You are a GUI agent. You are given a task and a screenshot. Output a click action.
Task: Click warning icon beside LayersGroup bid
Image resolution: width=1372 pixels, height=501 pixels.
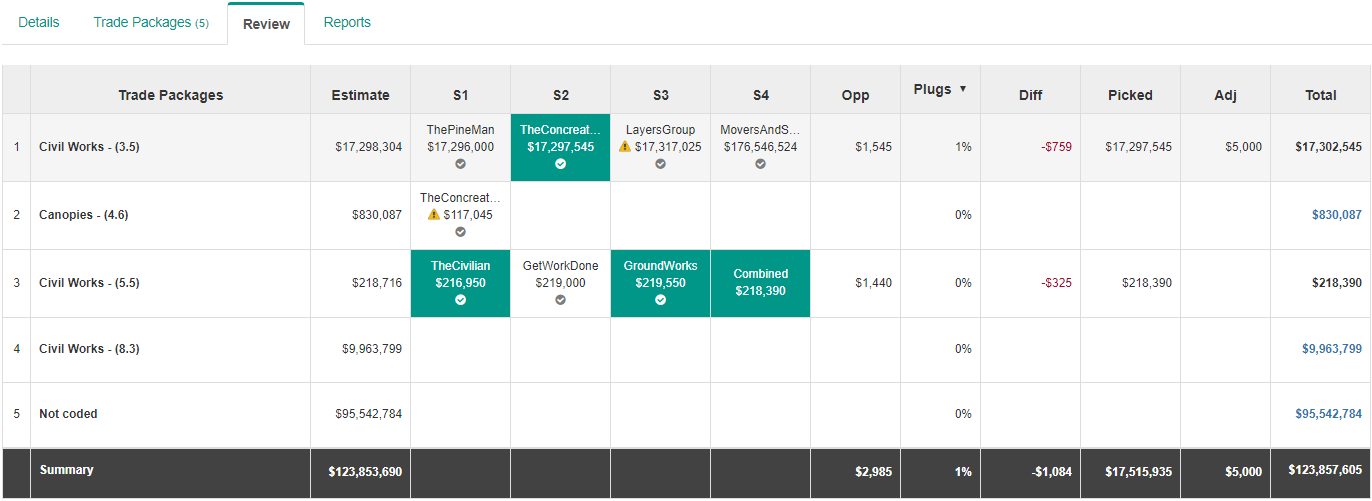tap(625, 147)
